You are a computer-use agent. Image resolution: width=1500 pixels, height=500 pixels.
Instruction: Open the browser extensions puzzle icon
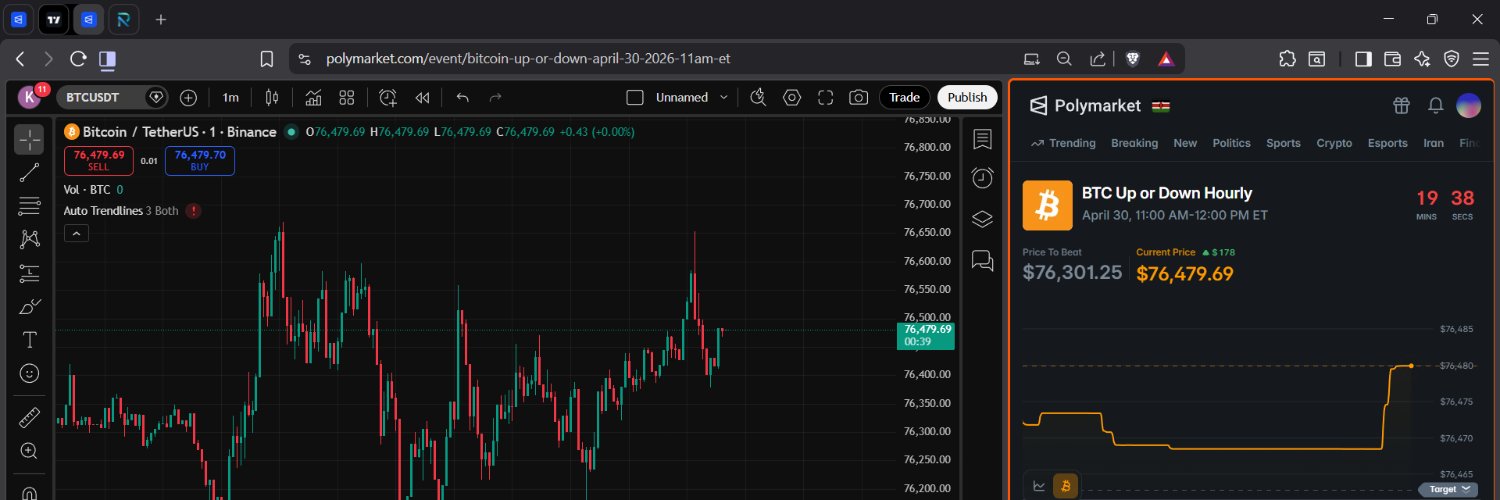click(1287, 59)
